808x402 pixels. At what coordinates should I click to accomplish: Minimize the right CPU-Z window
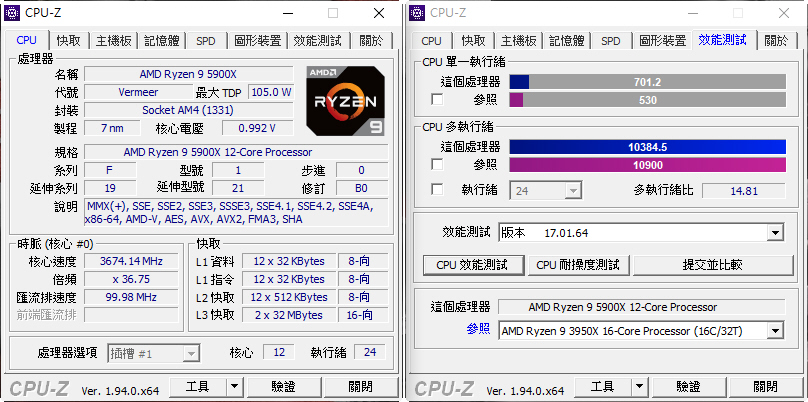pos(692,13)
